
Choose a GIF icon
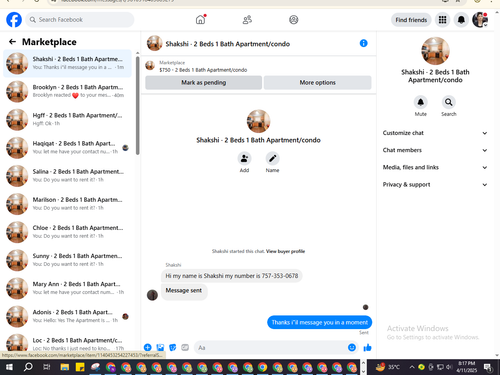pyautogui.click(x=185, y=347)
